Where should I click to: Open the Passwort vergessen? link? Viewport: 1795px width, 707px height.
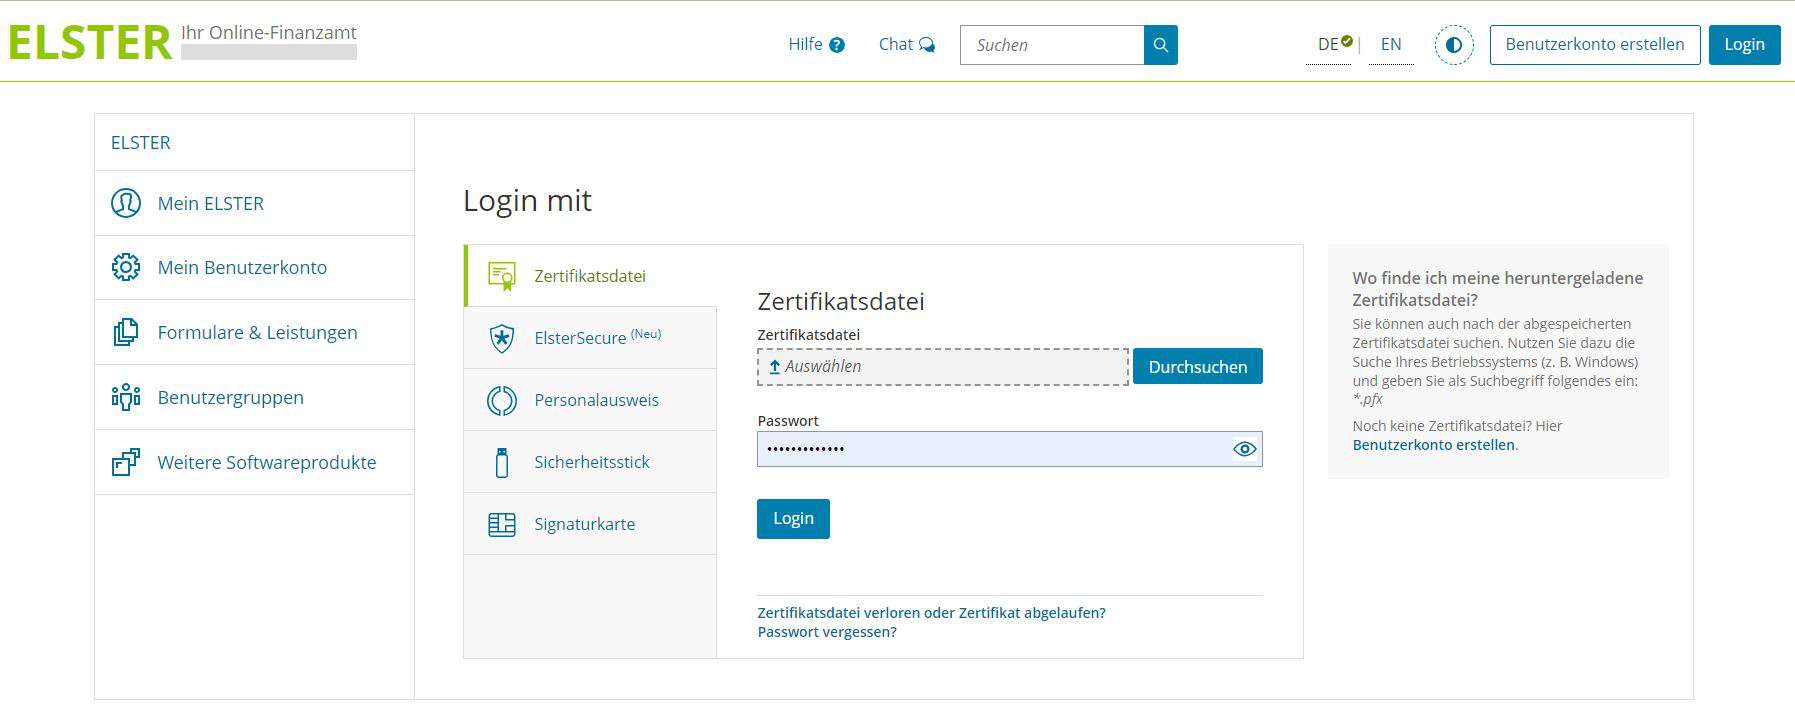(826, 632)
